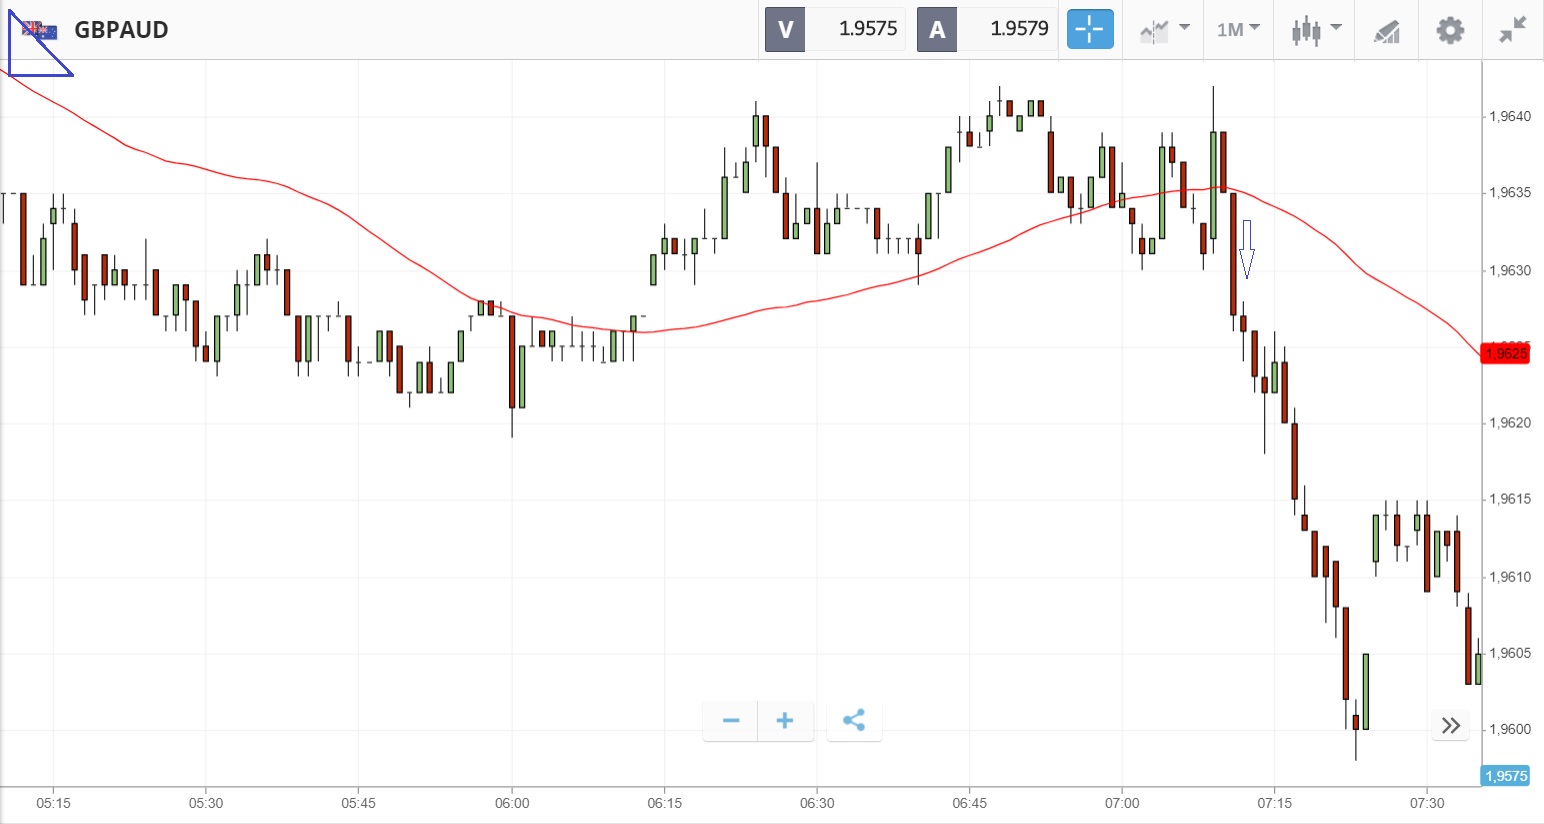The image size is (1544, 824).
Task: Click the red moving average price label 1.9625
Action: click(x=1506, y=353)
